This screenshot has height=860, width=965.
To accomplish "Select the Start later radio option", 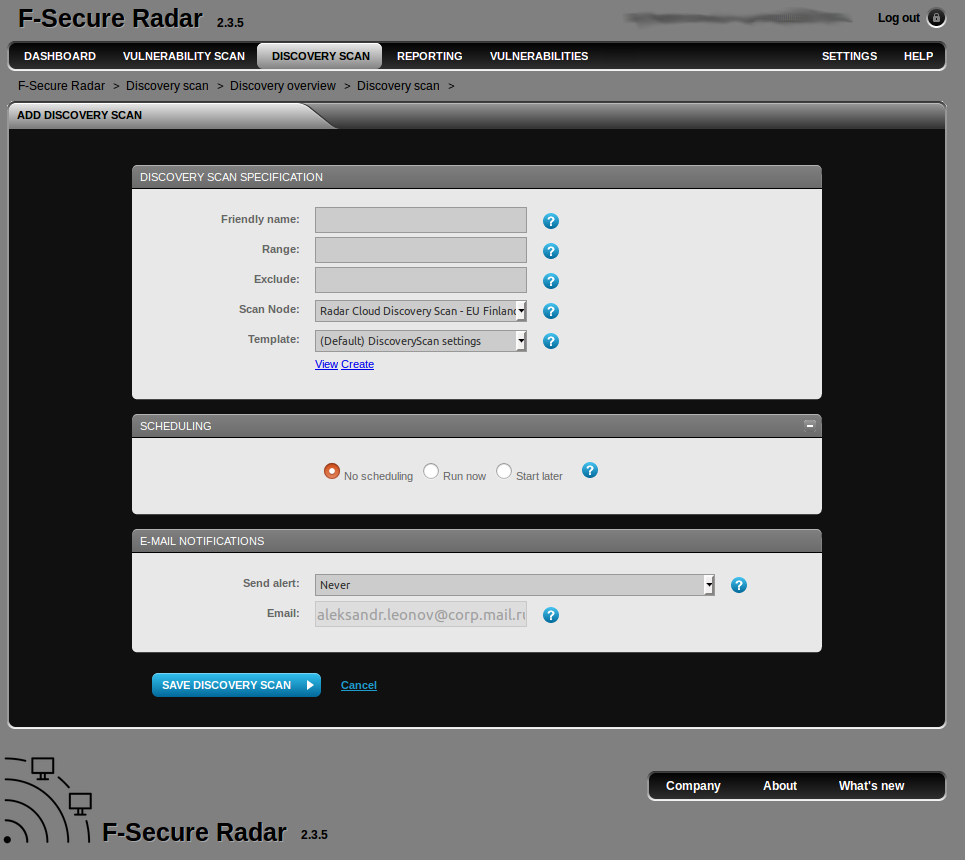I will (x=504, y=472).
